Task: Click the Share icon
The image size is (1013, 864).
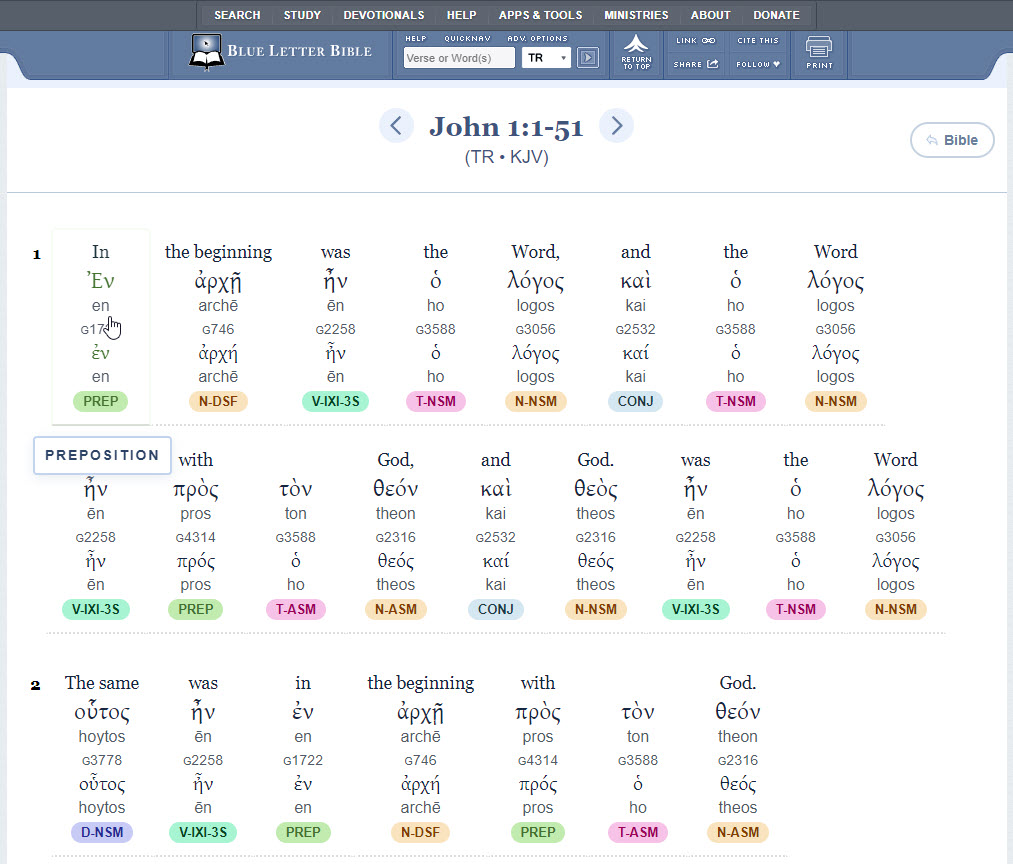Action: [712, 65]
